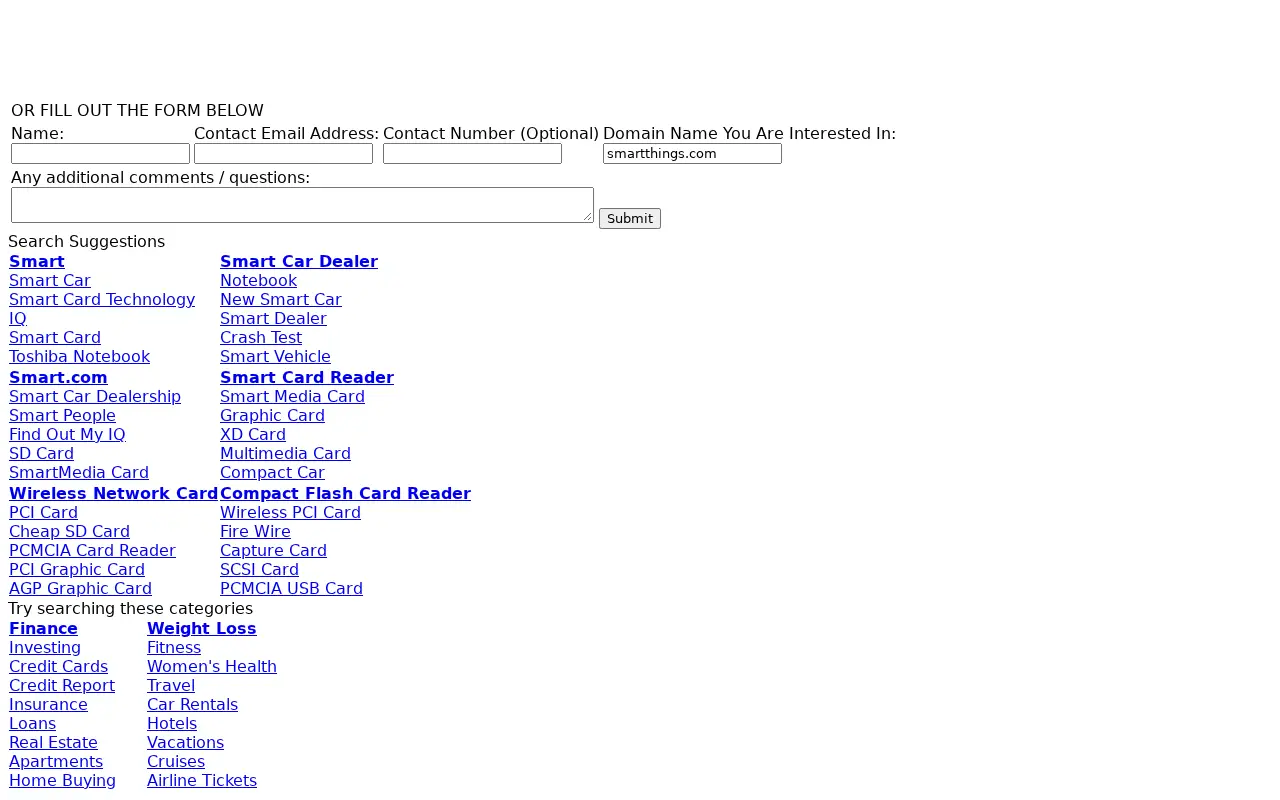Open the Compact Car link
The image size is (1280, 800).
[x=272, y=473]
